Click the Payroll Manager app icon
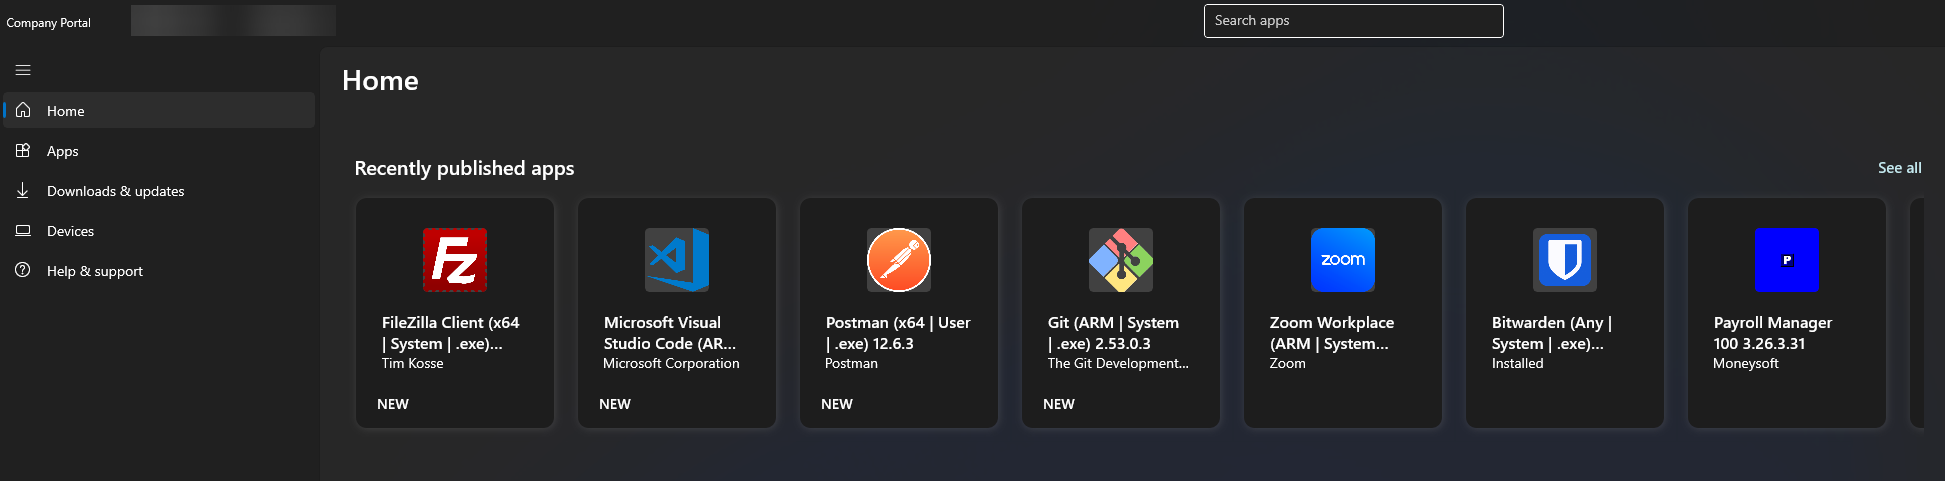The height and width of the screenshot is (481, 1945). pyautogui.click(x=1787, y=260)
